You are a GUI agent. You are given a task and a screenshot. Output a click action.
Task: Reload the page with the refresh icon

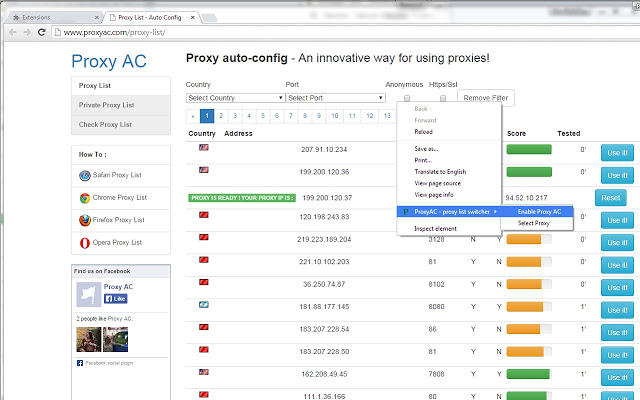pos(41,32)
